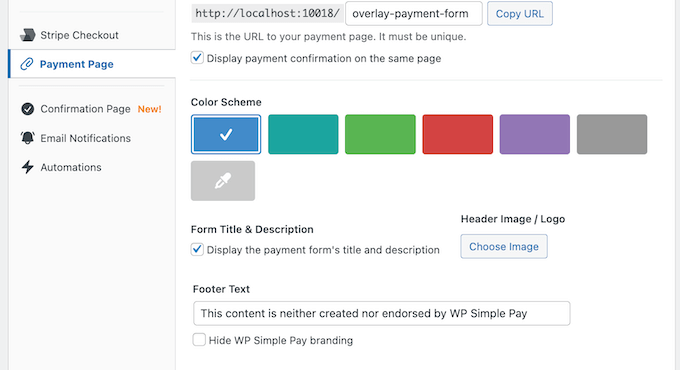Viewport: 680px width, 370px height.
Task: Choose a header image or logo
Action: click(504, 246)
